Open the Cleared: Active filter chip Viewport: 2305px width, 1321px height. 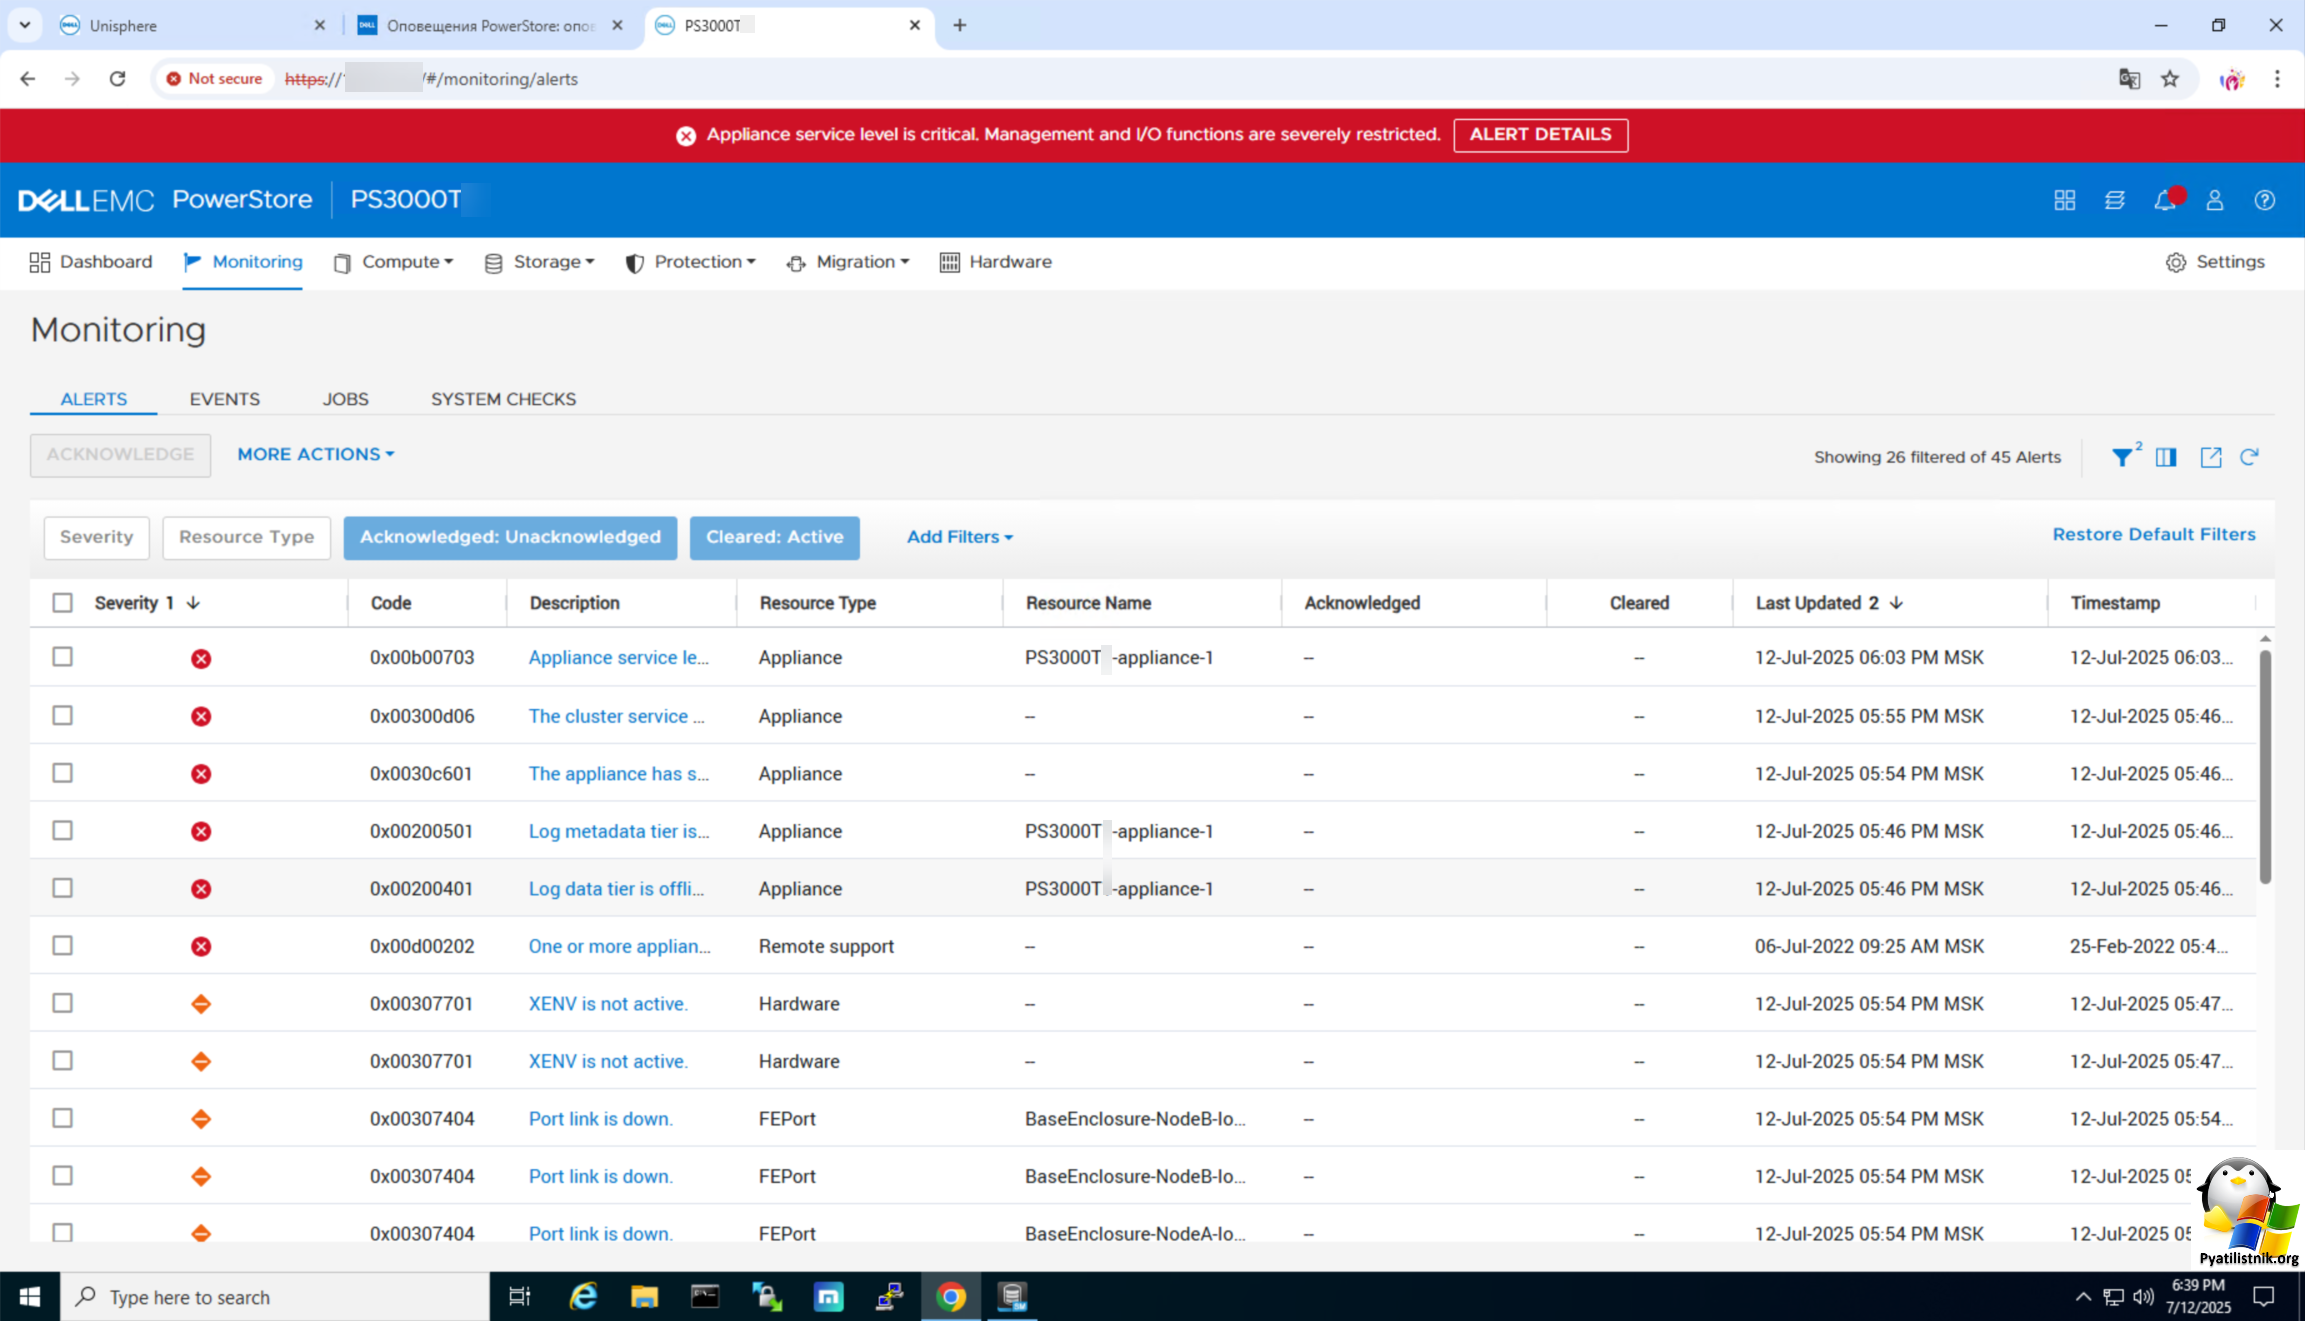(775, 537)
